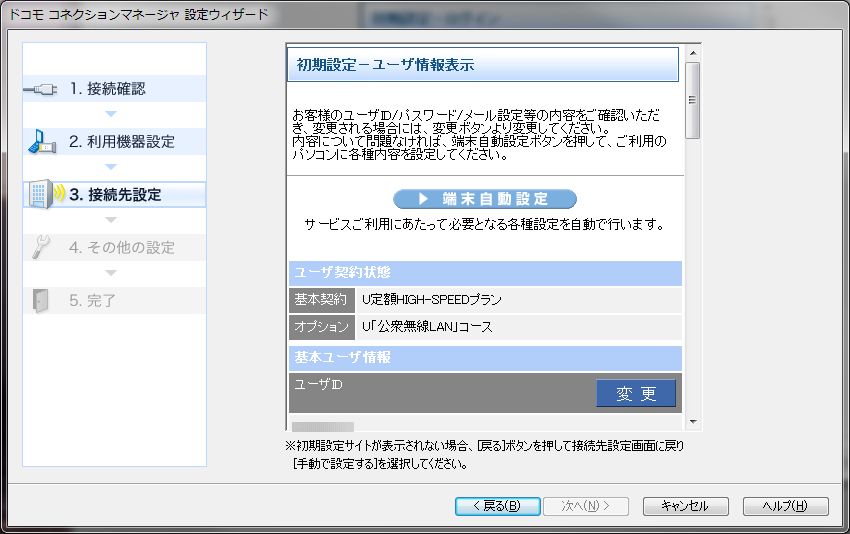Image resolution: width=850 pixels, height=534 pixels.
Task: Open help with ヘルプ(H) button
Action: (785, 506)
